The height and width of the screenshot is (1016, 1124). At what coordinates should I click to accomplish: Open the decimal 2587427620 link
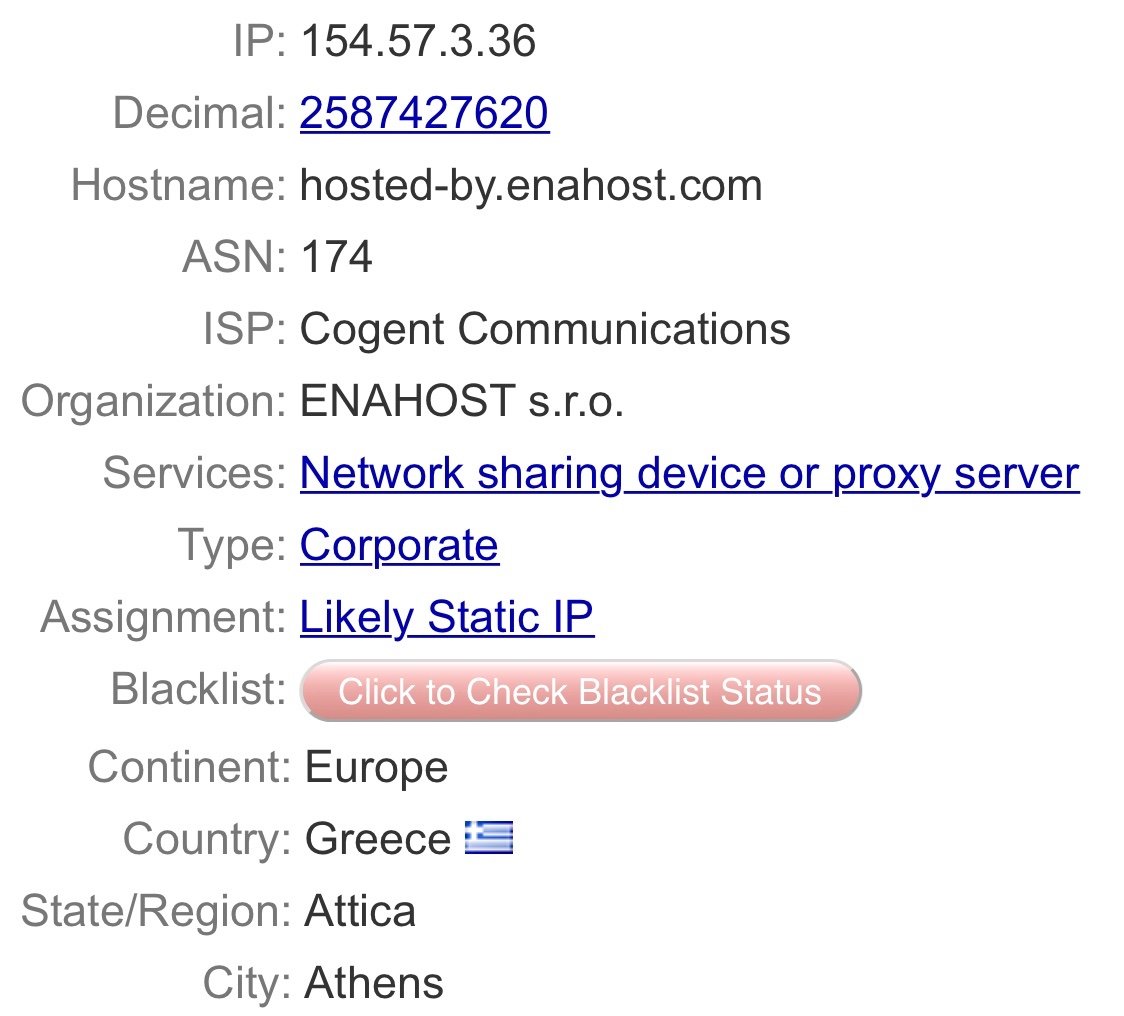pos(424,114)
